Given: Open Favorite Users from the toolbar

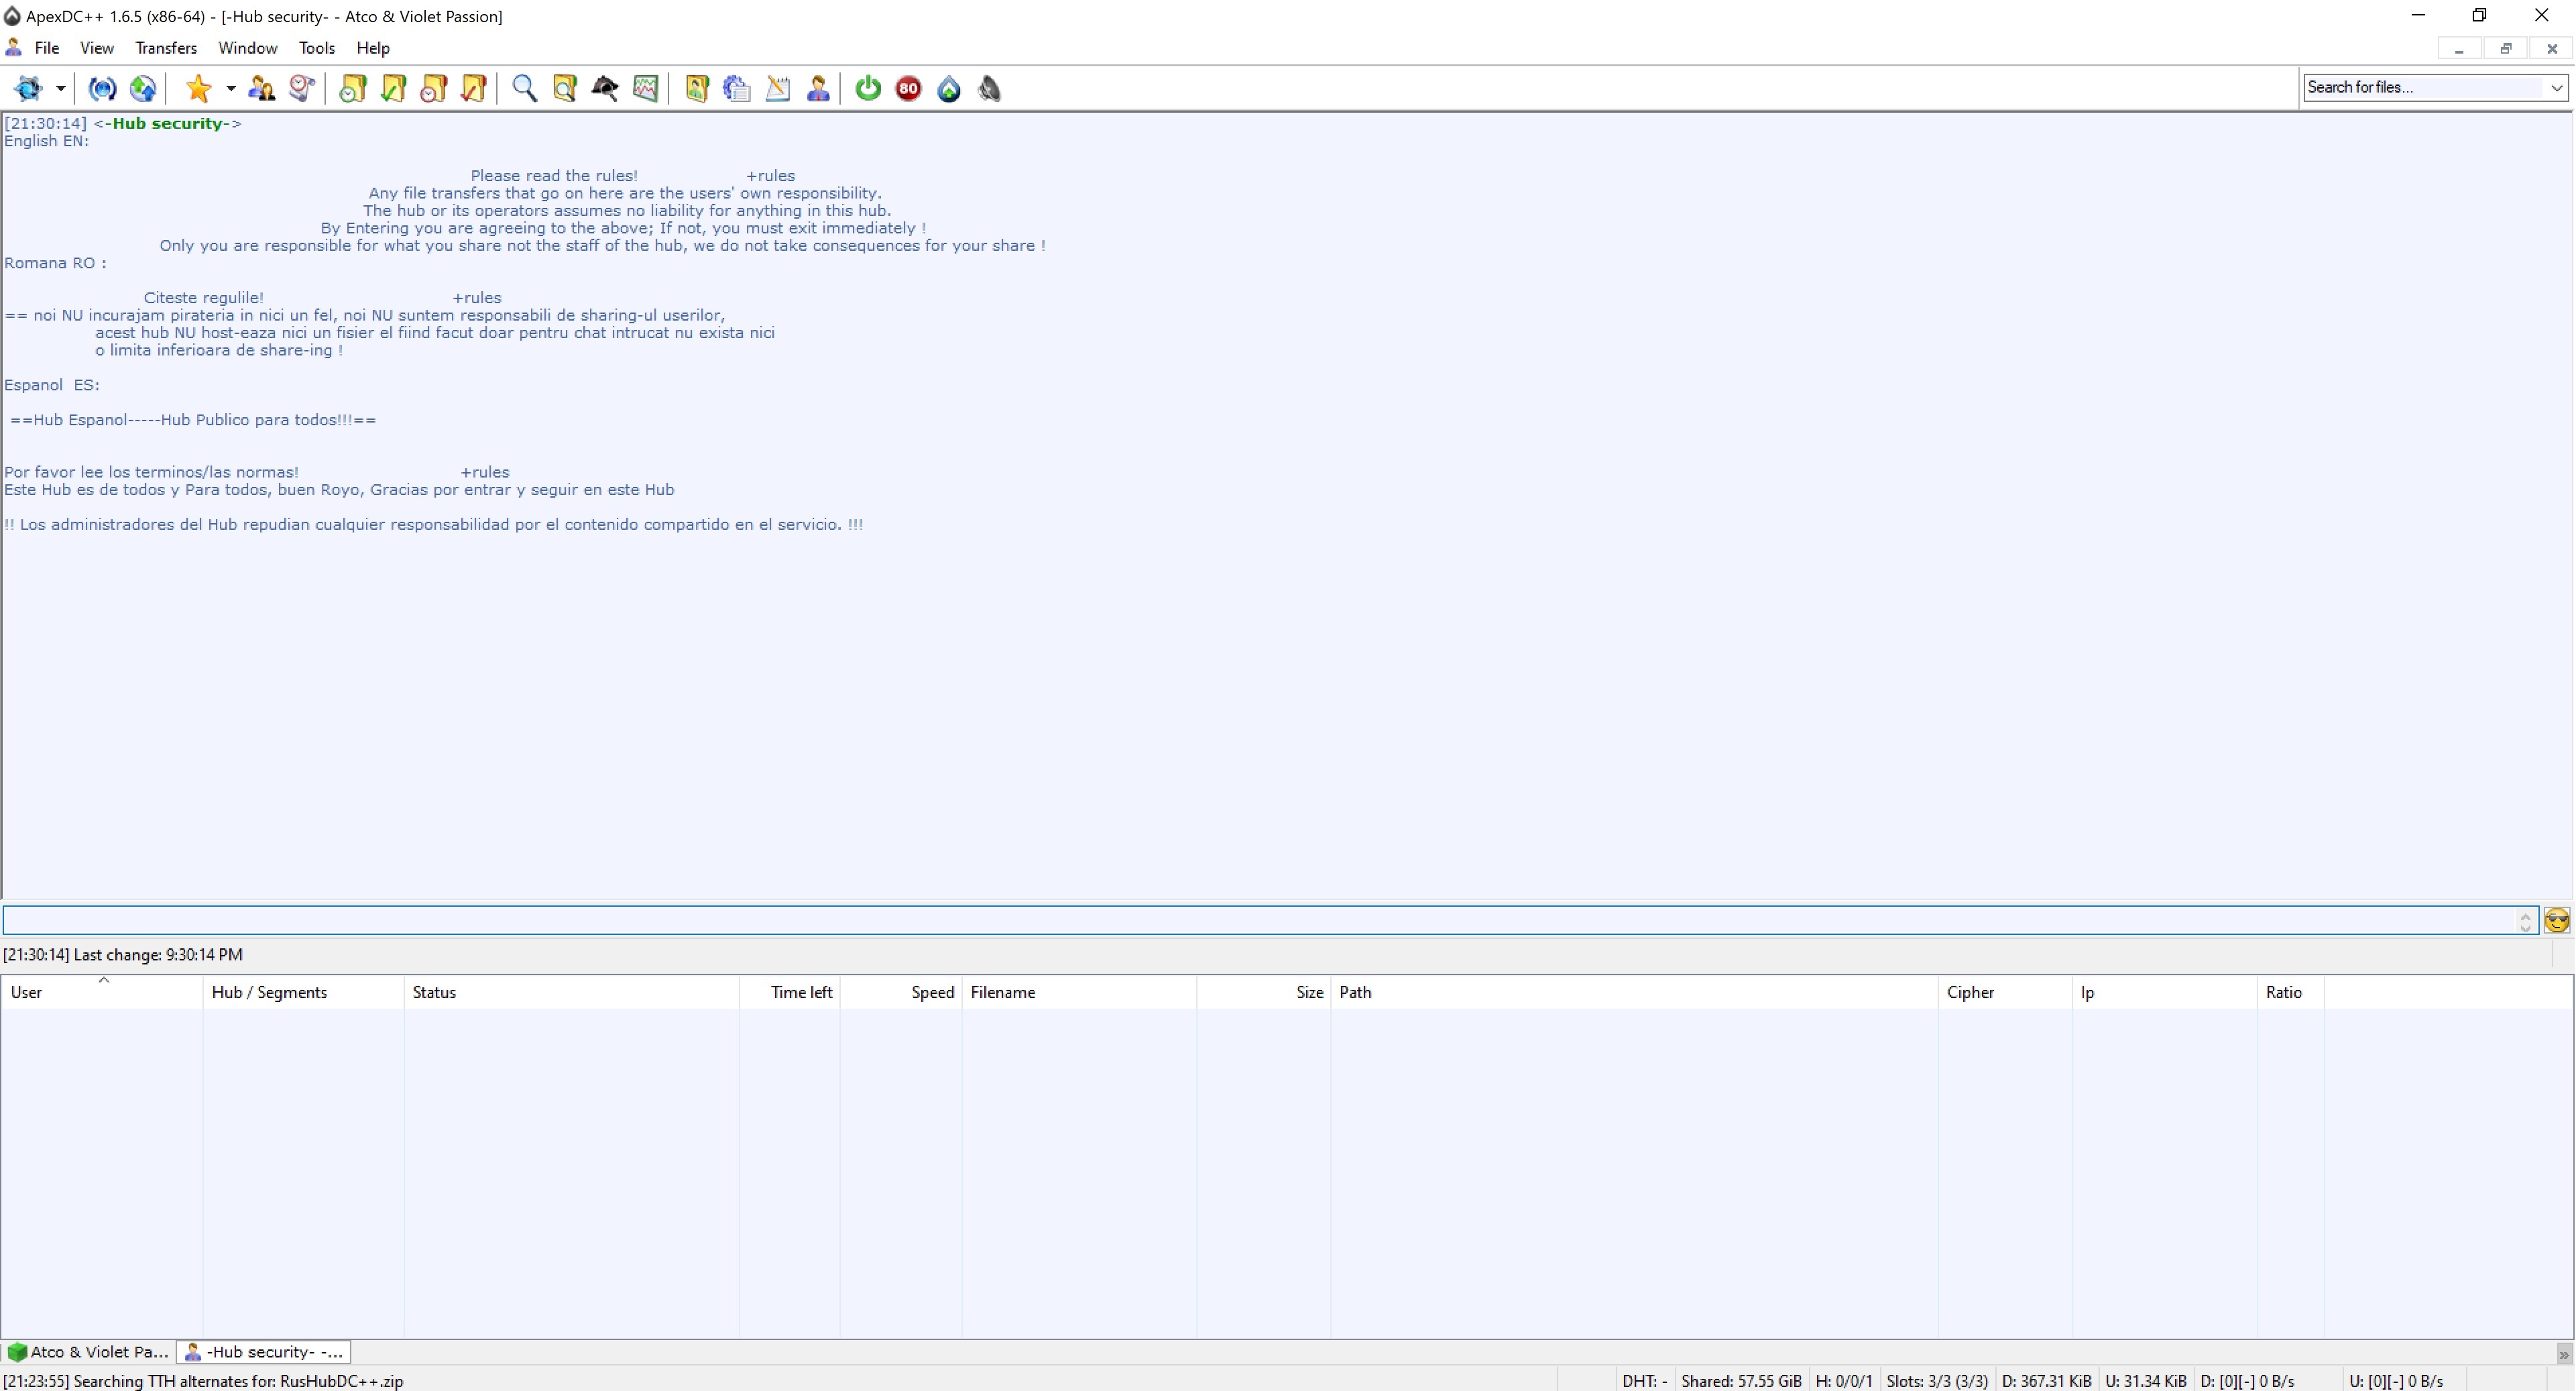Looking at the screenshot, I should (262, 89).
